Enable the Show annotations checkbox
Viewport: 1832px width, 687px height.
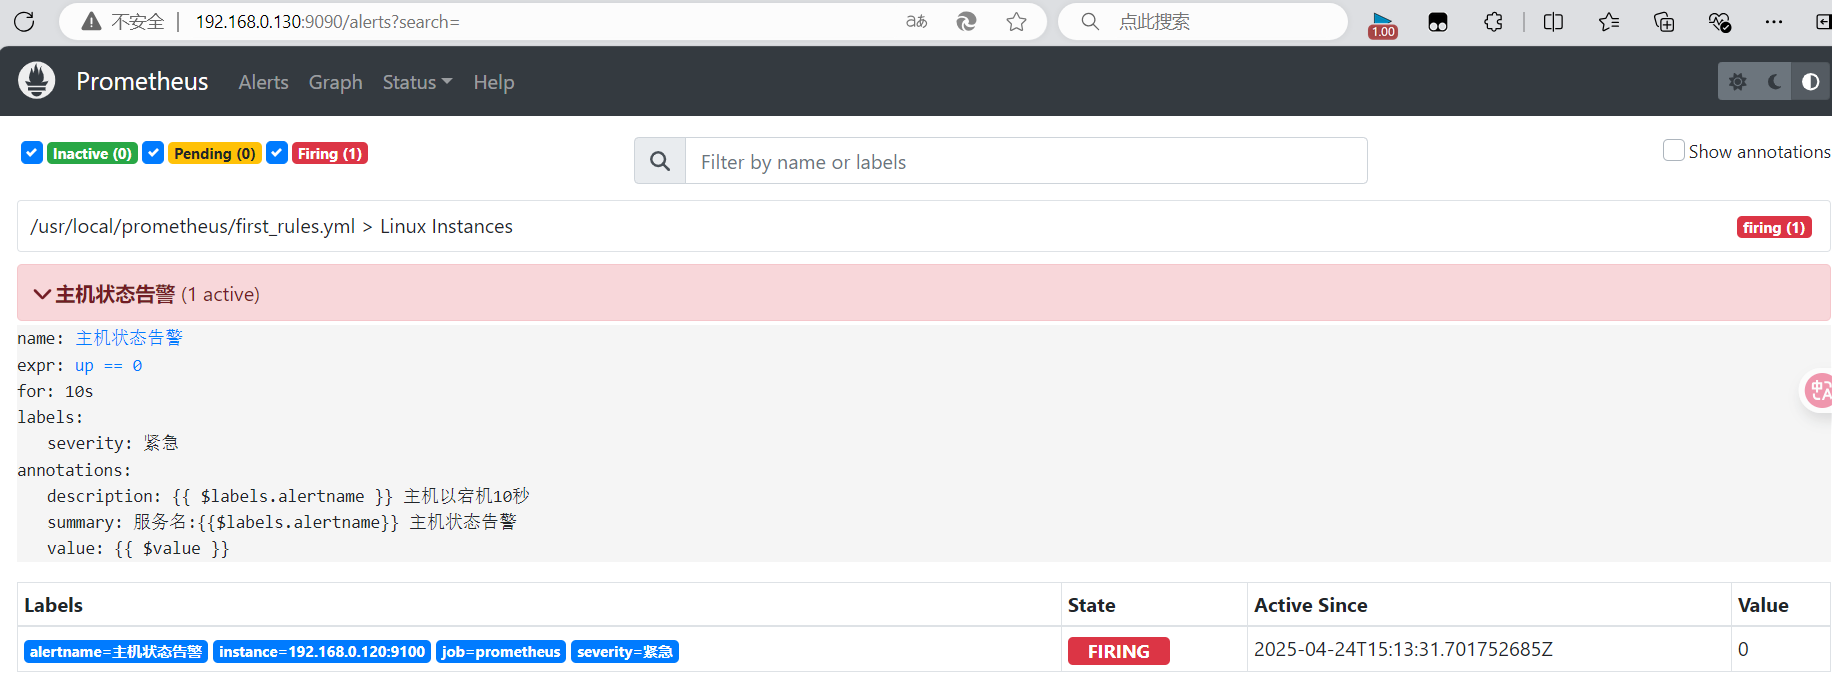pyautogui.click(x=1673, y=150)
